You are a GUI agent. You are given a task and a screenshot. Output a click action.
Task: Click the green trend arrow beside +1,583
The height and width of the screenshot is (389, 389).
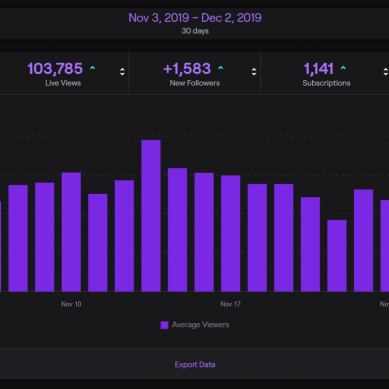click(220, 68)
